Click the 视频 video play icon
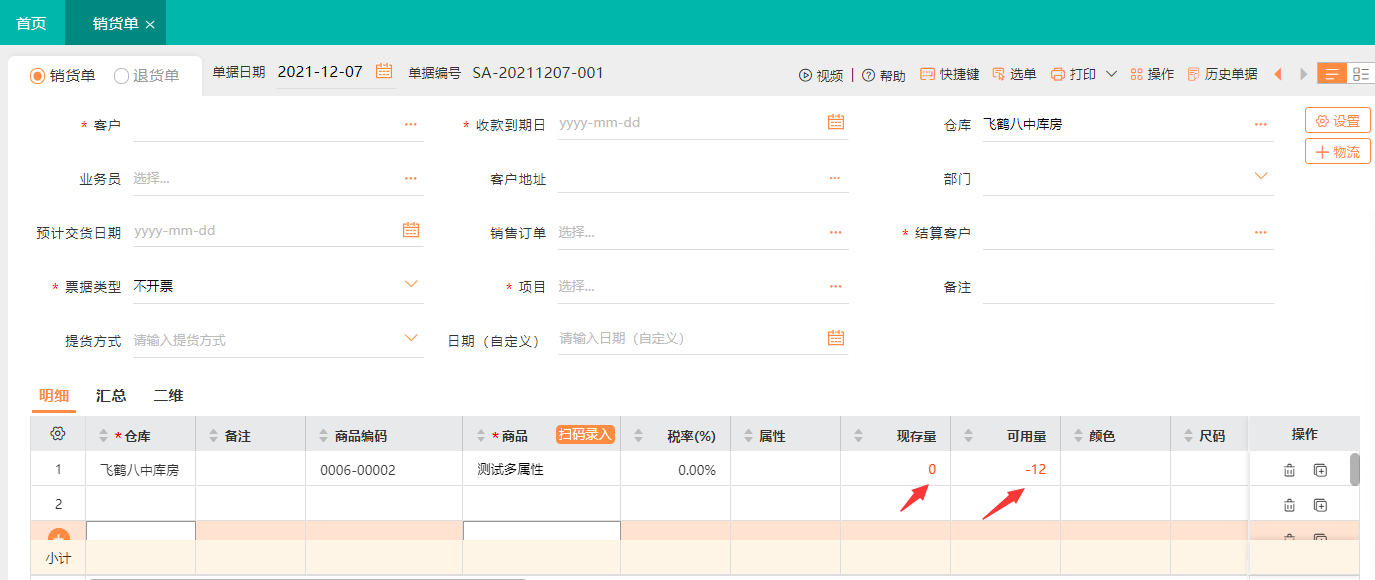The image size is (1375, 580). point(805,75)
